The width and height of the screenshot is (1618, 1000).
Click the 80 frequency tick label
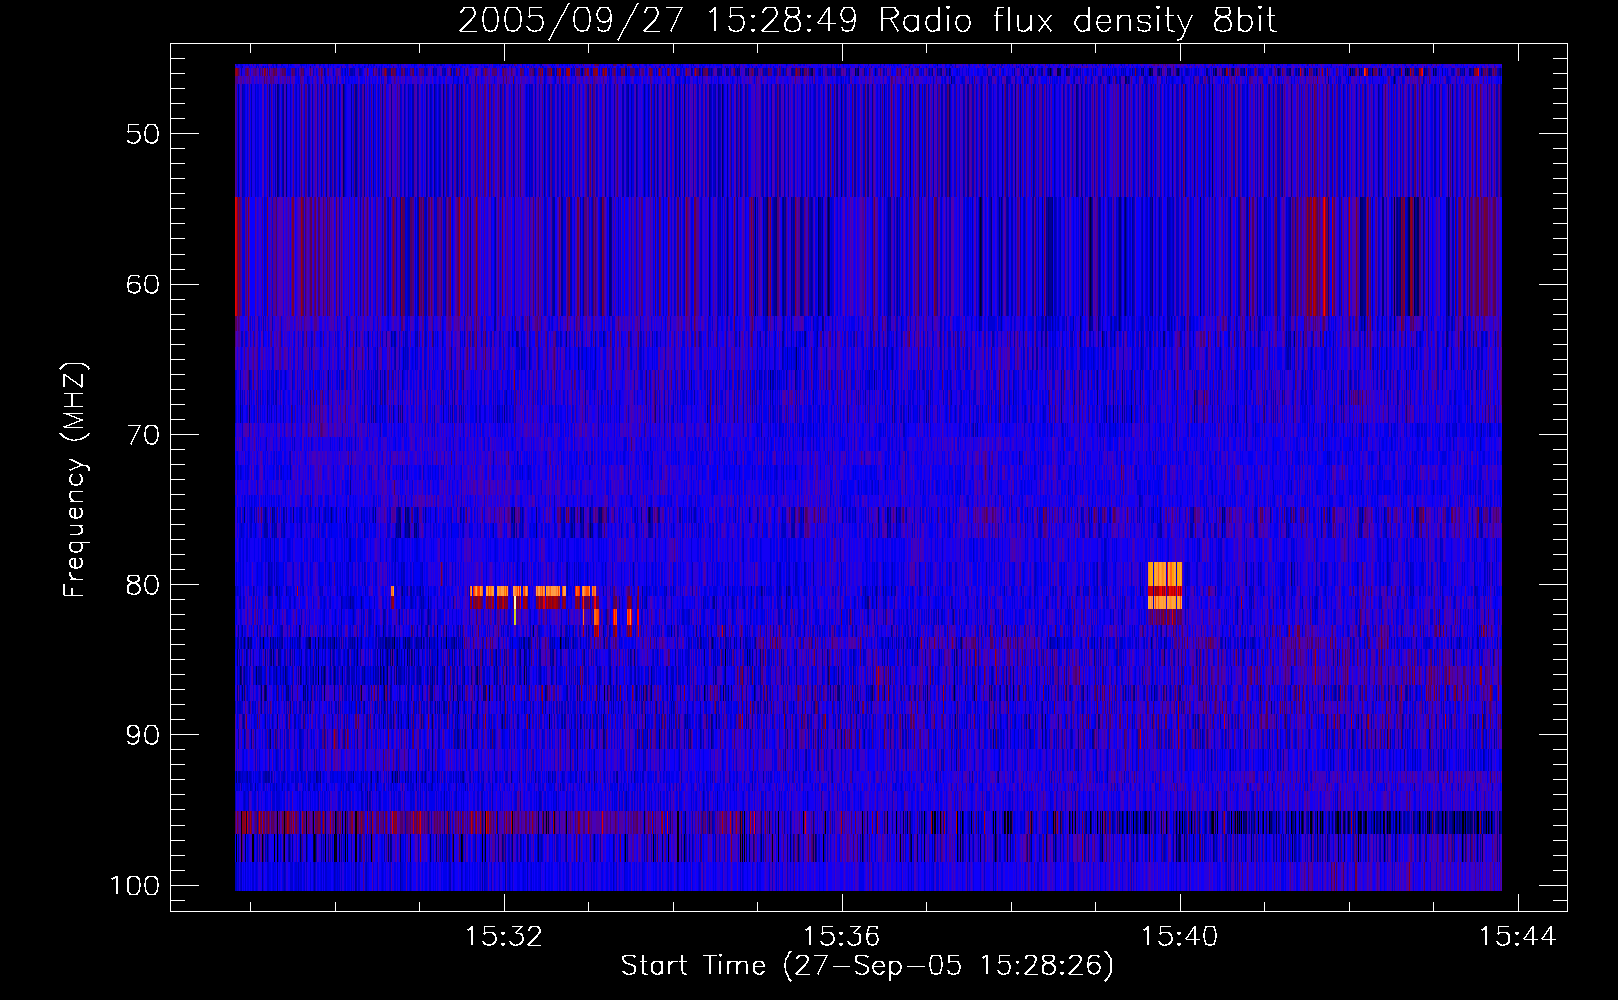(x=143, y=585)
